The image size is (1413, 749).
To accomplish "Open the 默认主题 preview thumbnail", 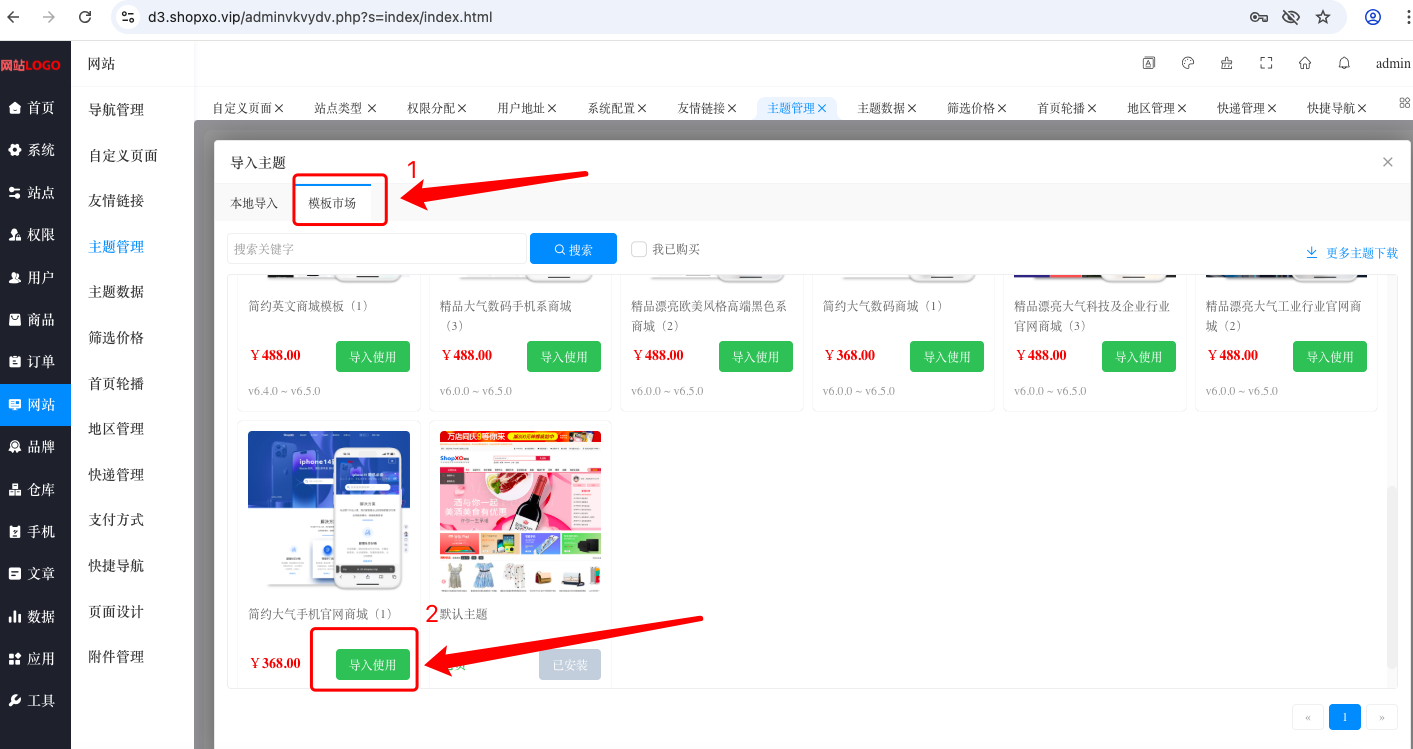I will 521,510.
